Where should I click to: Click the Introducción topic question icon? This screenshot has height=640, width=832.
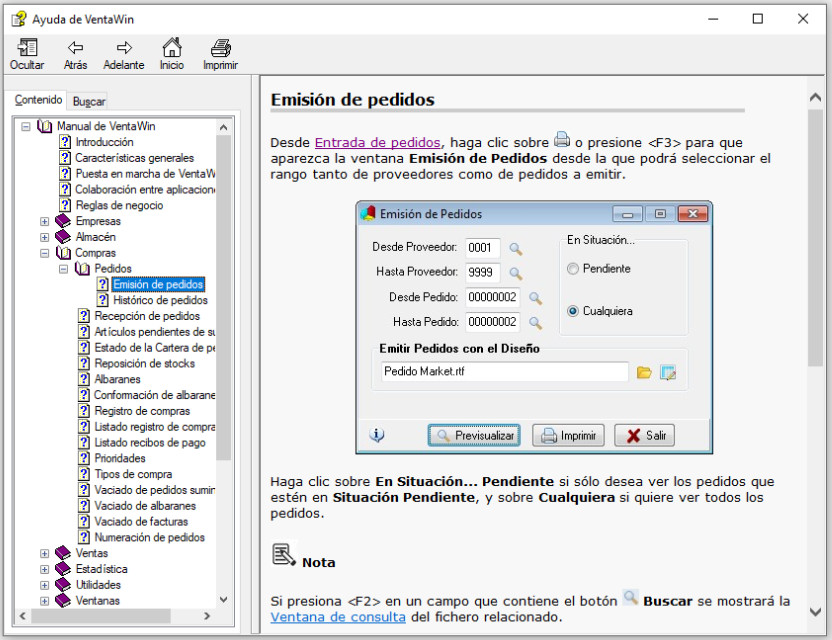(65, 142)
